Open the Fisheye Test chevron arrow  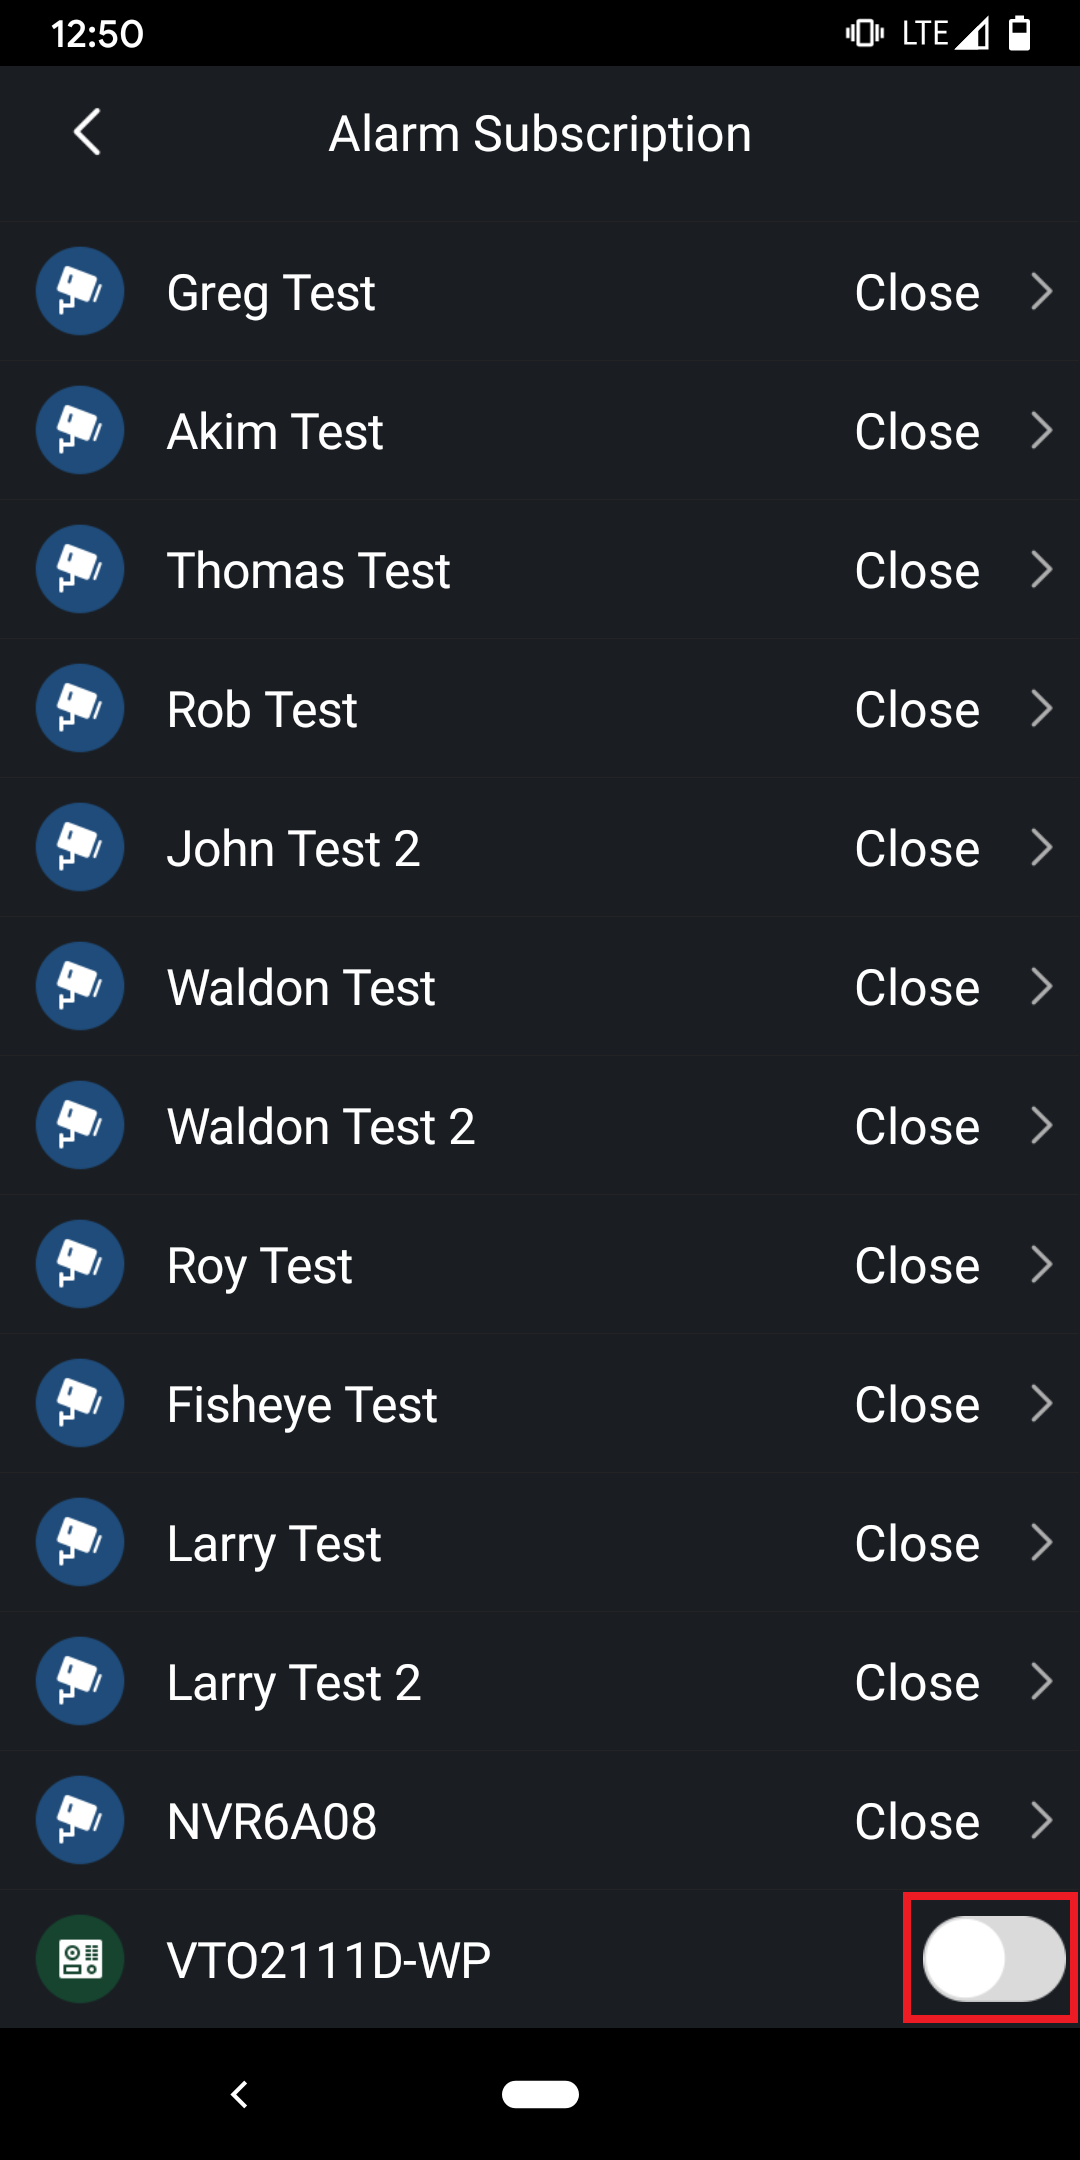click(1041, 1403)
